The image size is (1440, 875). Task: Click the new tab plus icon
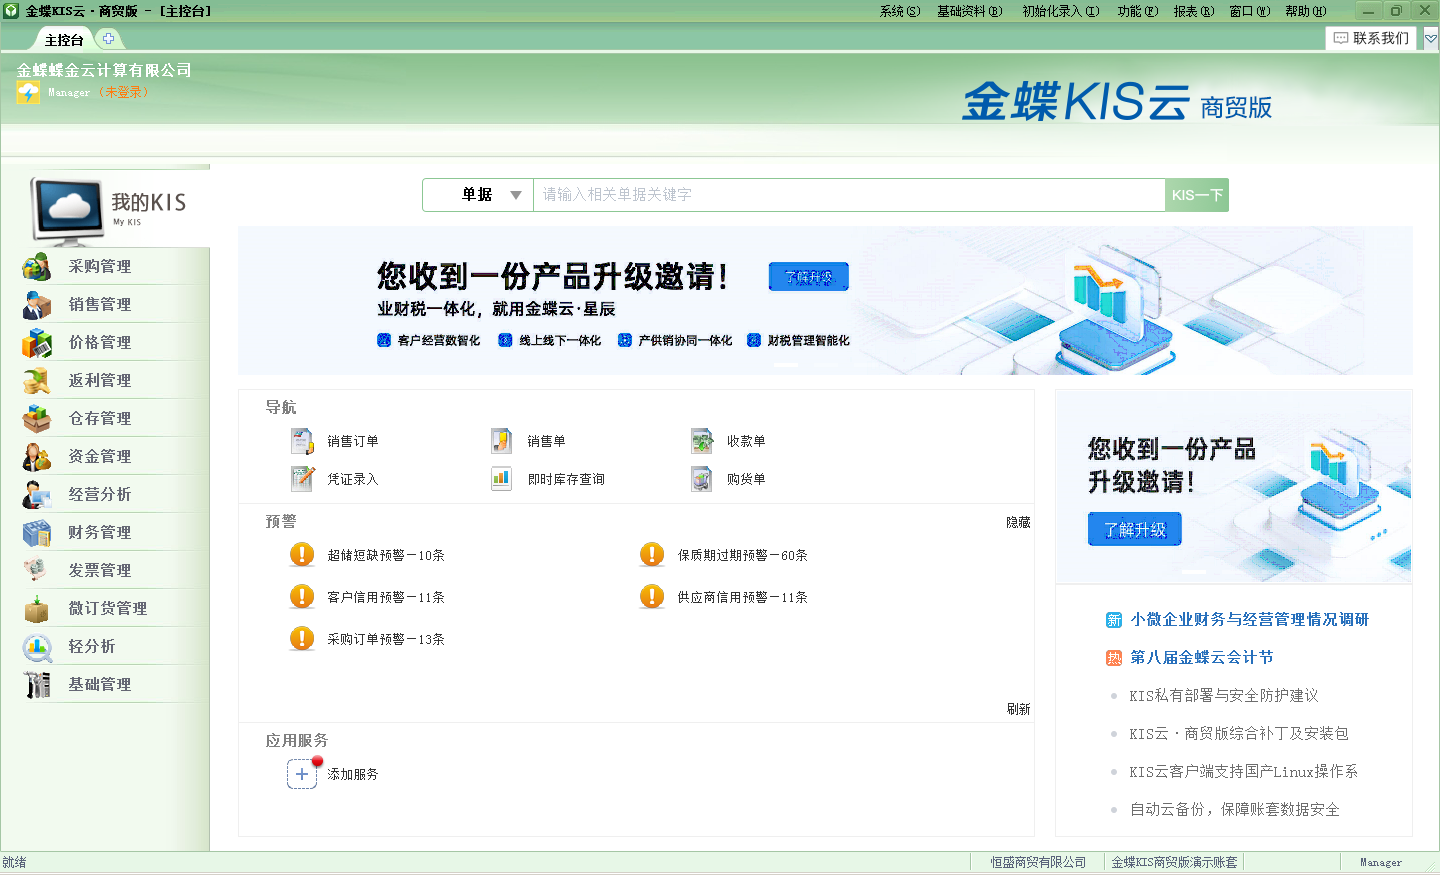108,39
